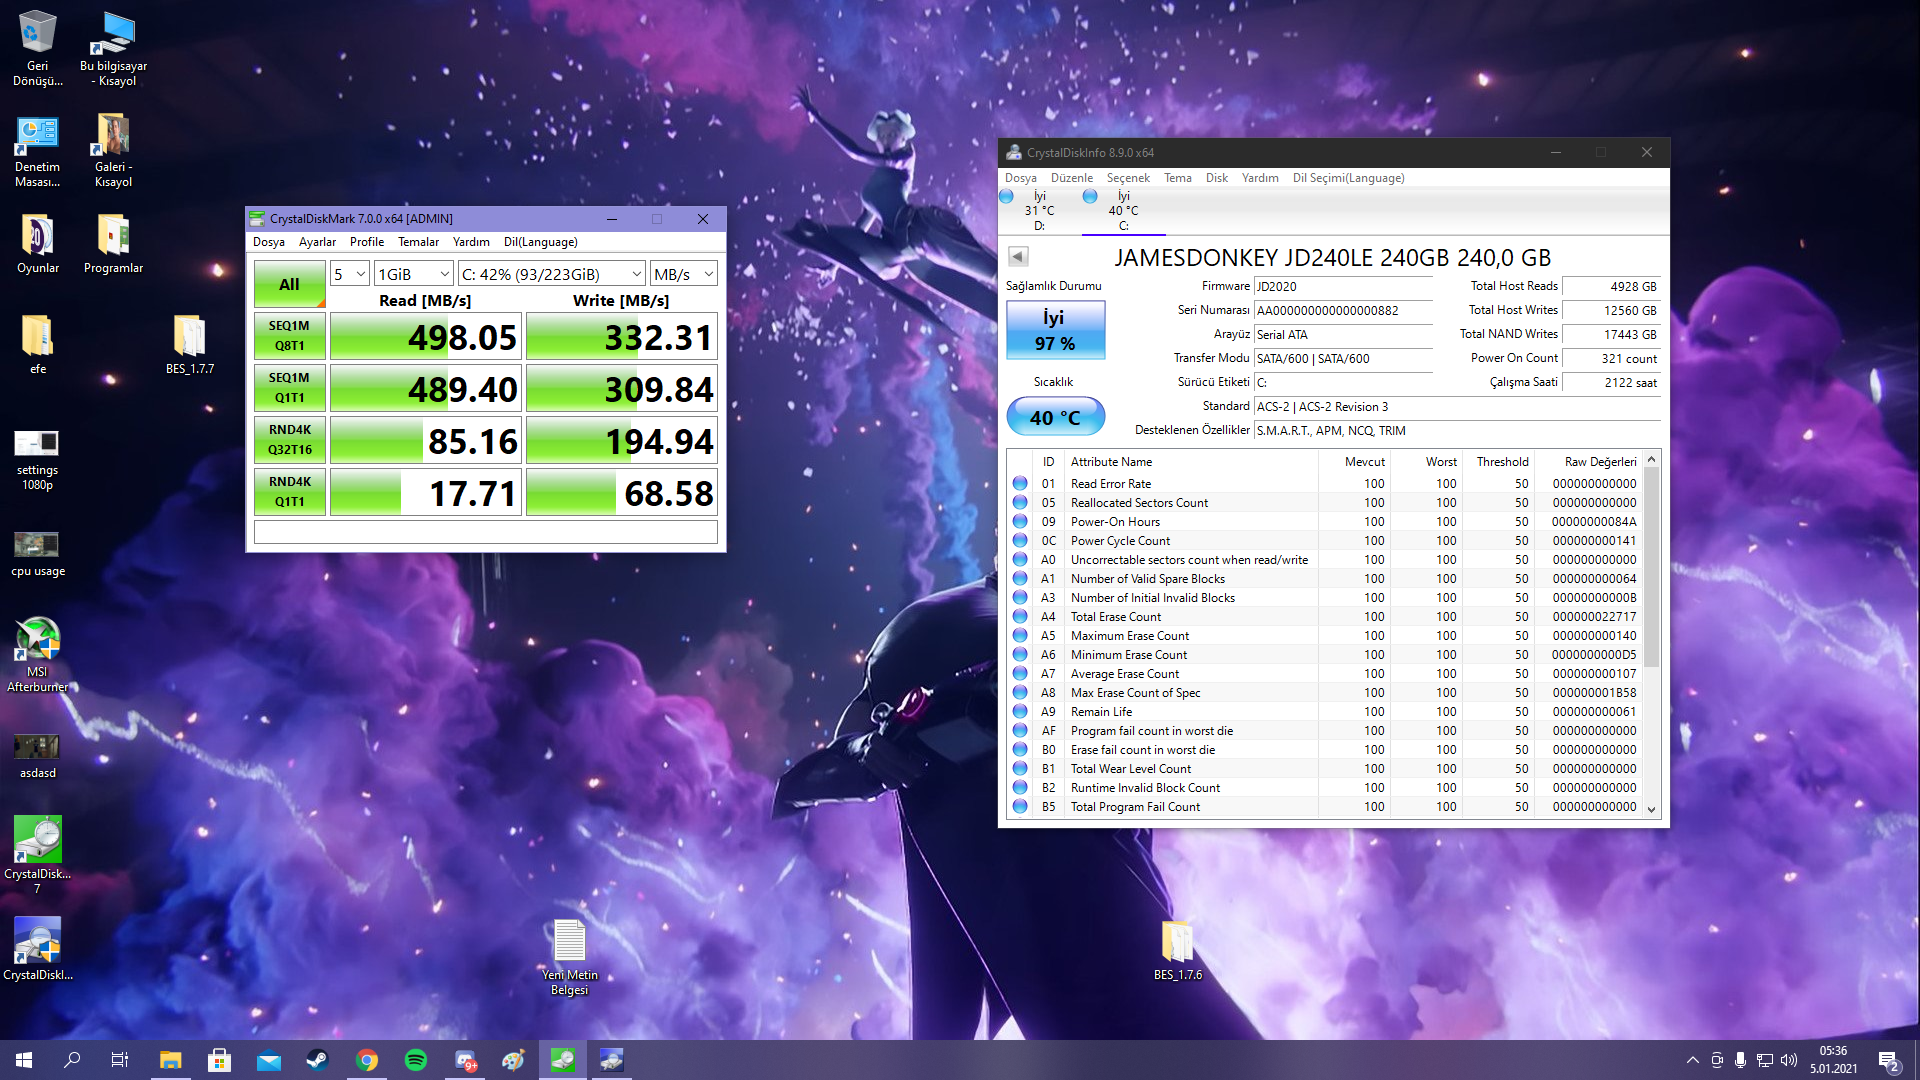Open the Programlar folder icon
This screenshot has height=1080, width=1920.
tap(113, 243)
